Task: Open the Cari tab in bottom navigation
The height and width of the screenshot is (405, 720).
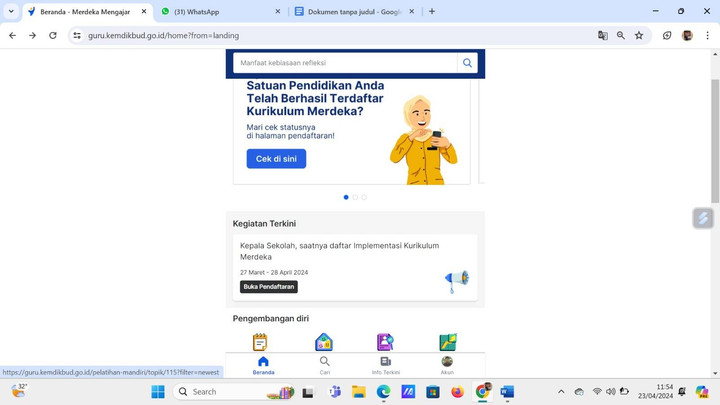Action: pyautogui.click(x=325, y=365)
